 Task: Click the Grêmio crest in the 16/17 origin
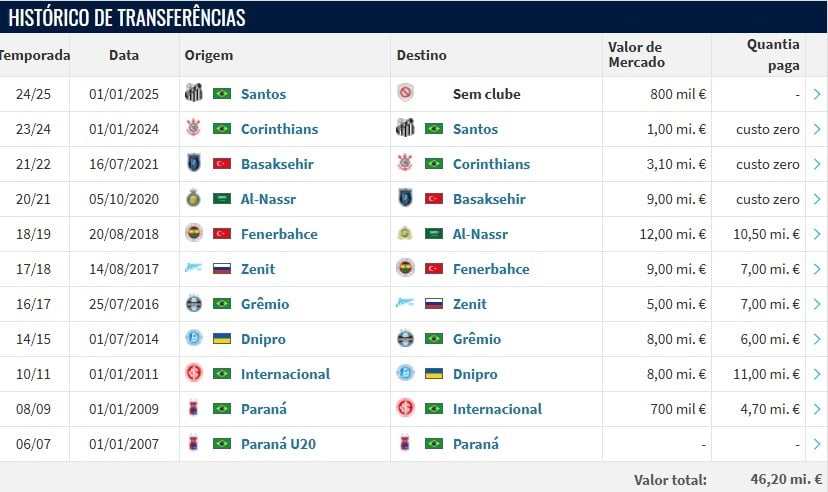click(x=194, y=304)
